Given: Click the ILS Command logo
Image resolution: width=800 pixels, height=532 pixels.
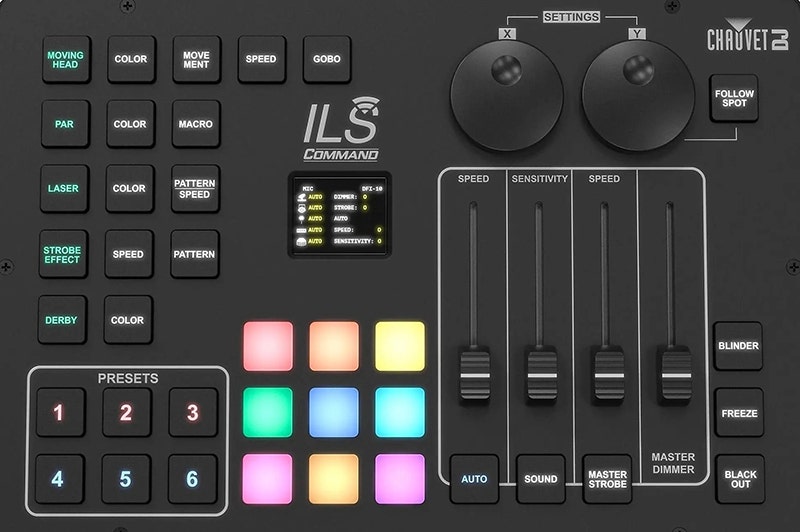Looking at the screenshot, I should tap(341, 129).
